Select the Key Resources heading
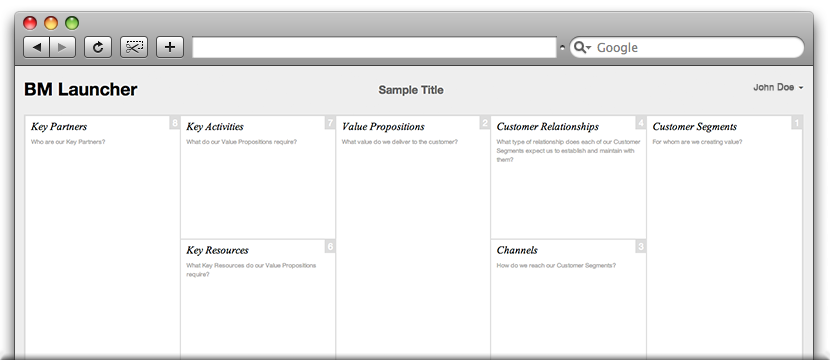This screenshot has width=830, height=360. click(x=217, y=250)
